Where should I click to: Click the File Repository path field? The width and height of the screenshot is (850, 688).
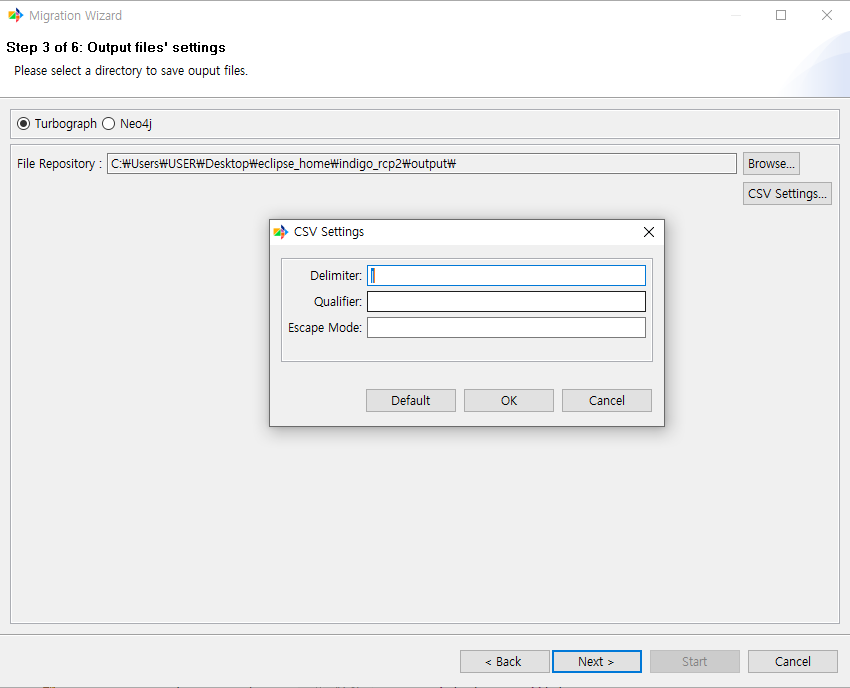pos(420,163)
